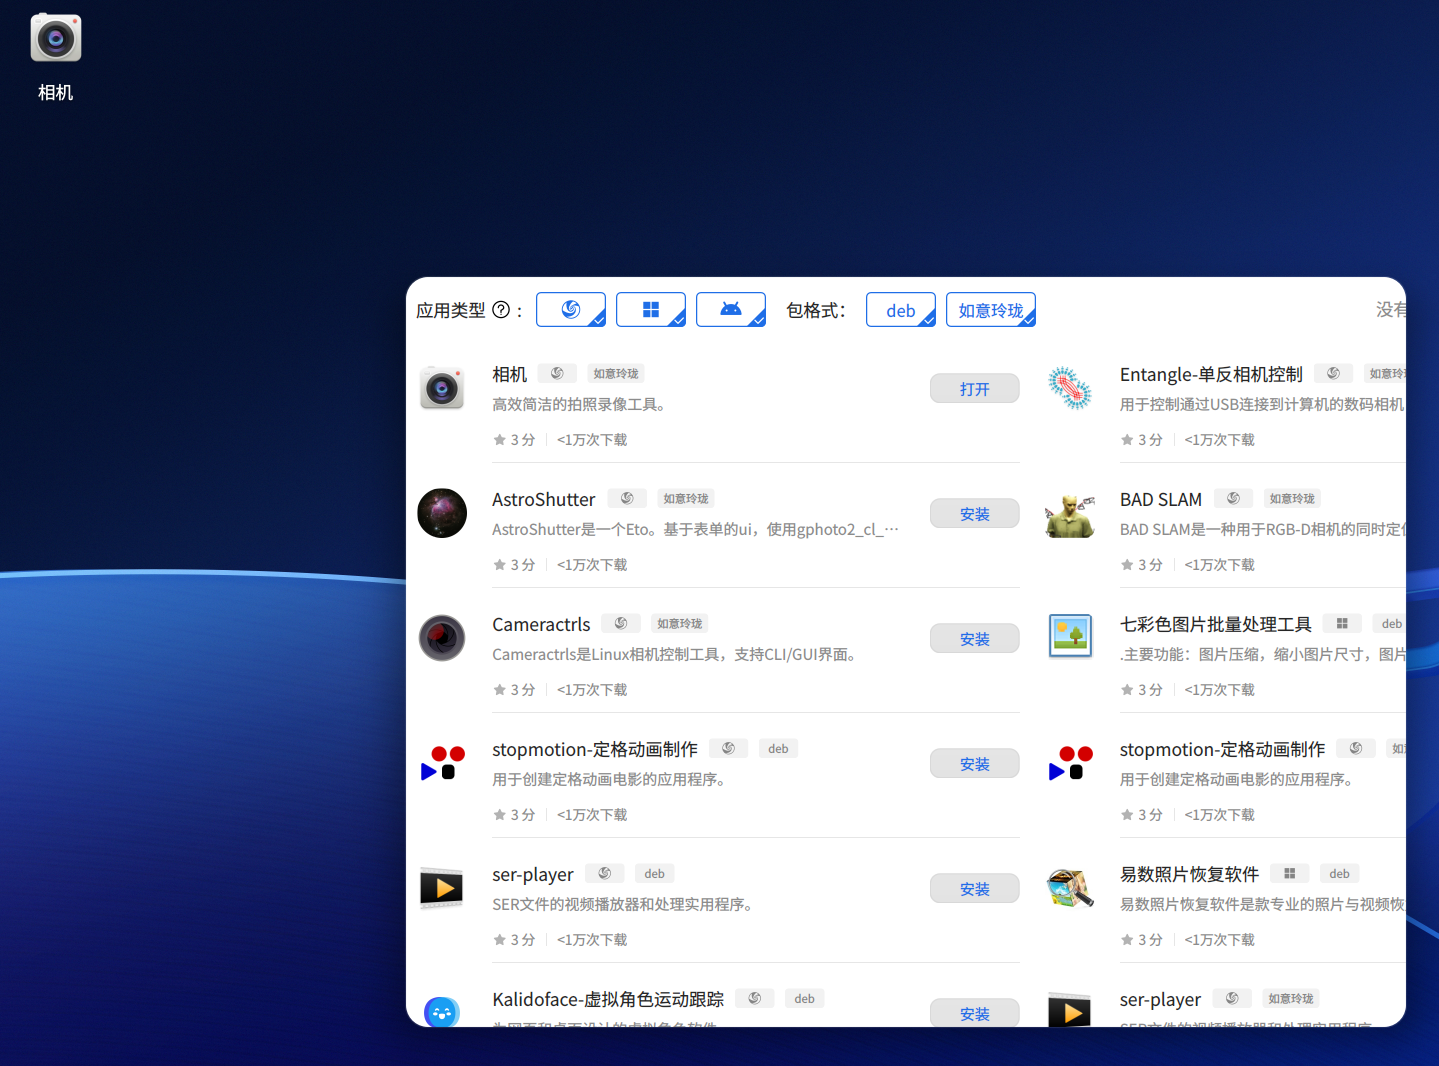The width and height of the screenshot is (1439, 1066).
Task: Uncheck the 如意玲珑 package format filter
Action: [991, 309]
